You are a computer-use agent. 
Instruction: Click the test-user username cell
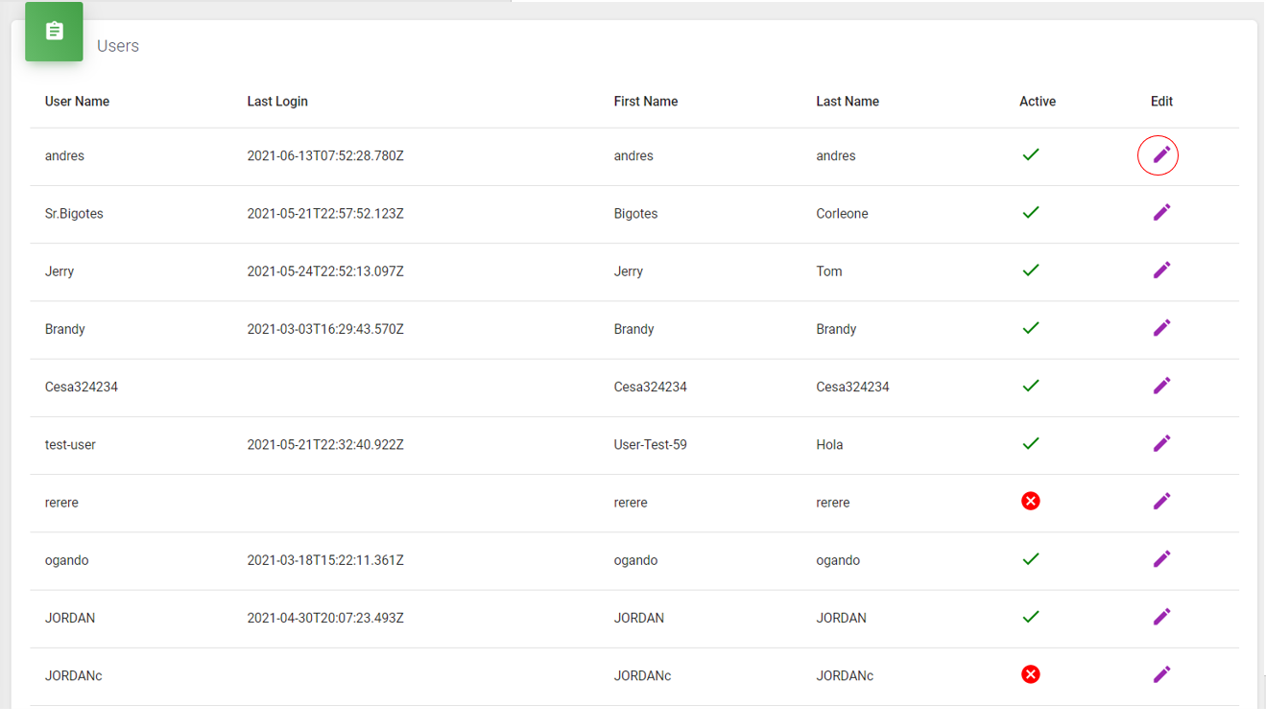tap(70, 444)
